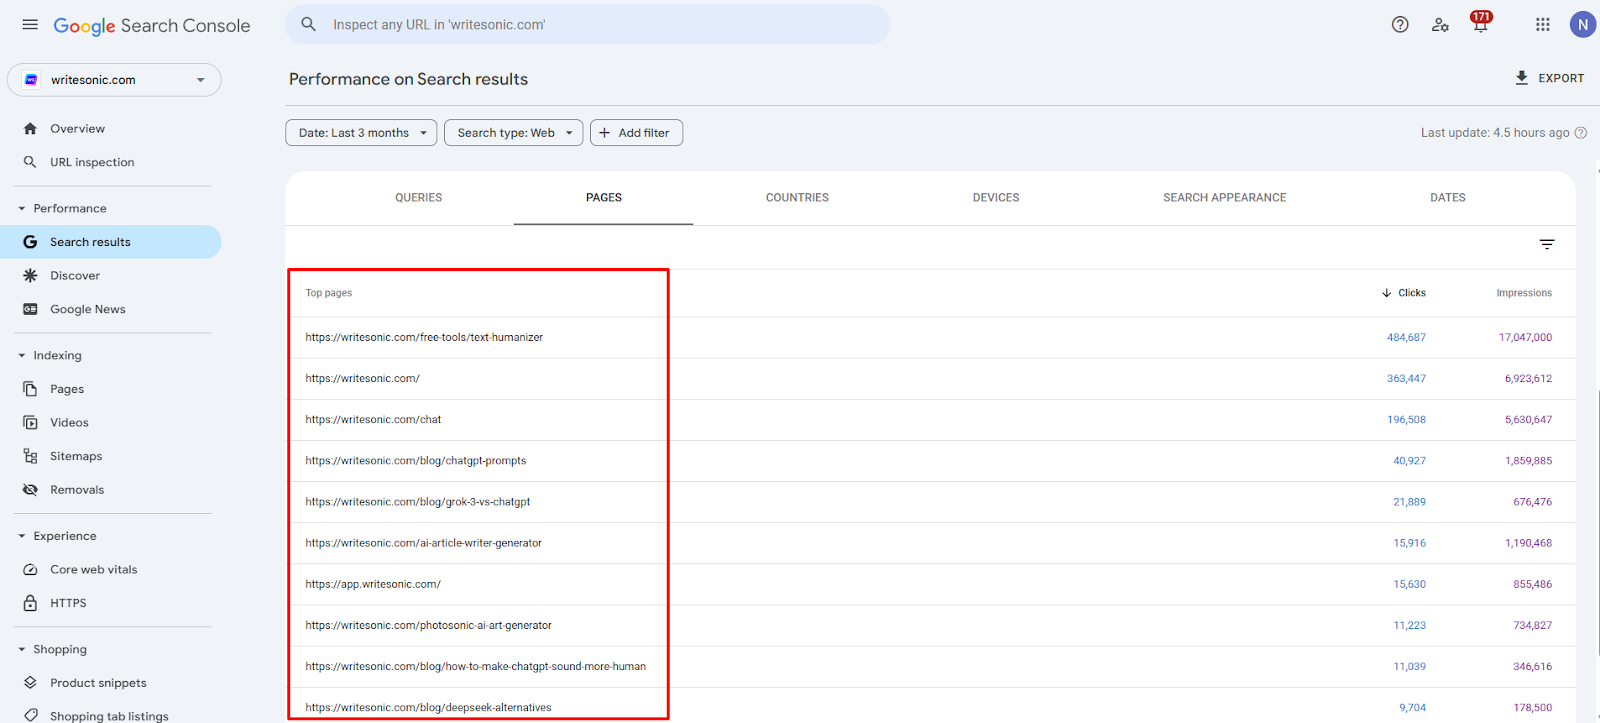The image size is (1600, 723).
Task: Collapse the Indexing section
Action: (22, 356)
